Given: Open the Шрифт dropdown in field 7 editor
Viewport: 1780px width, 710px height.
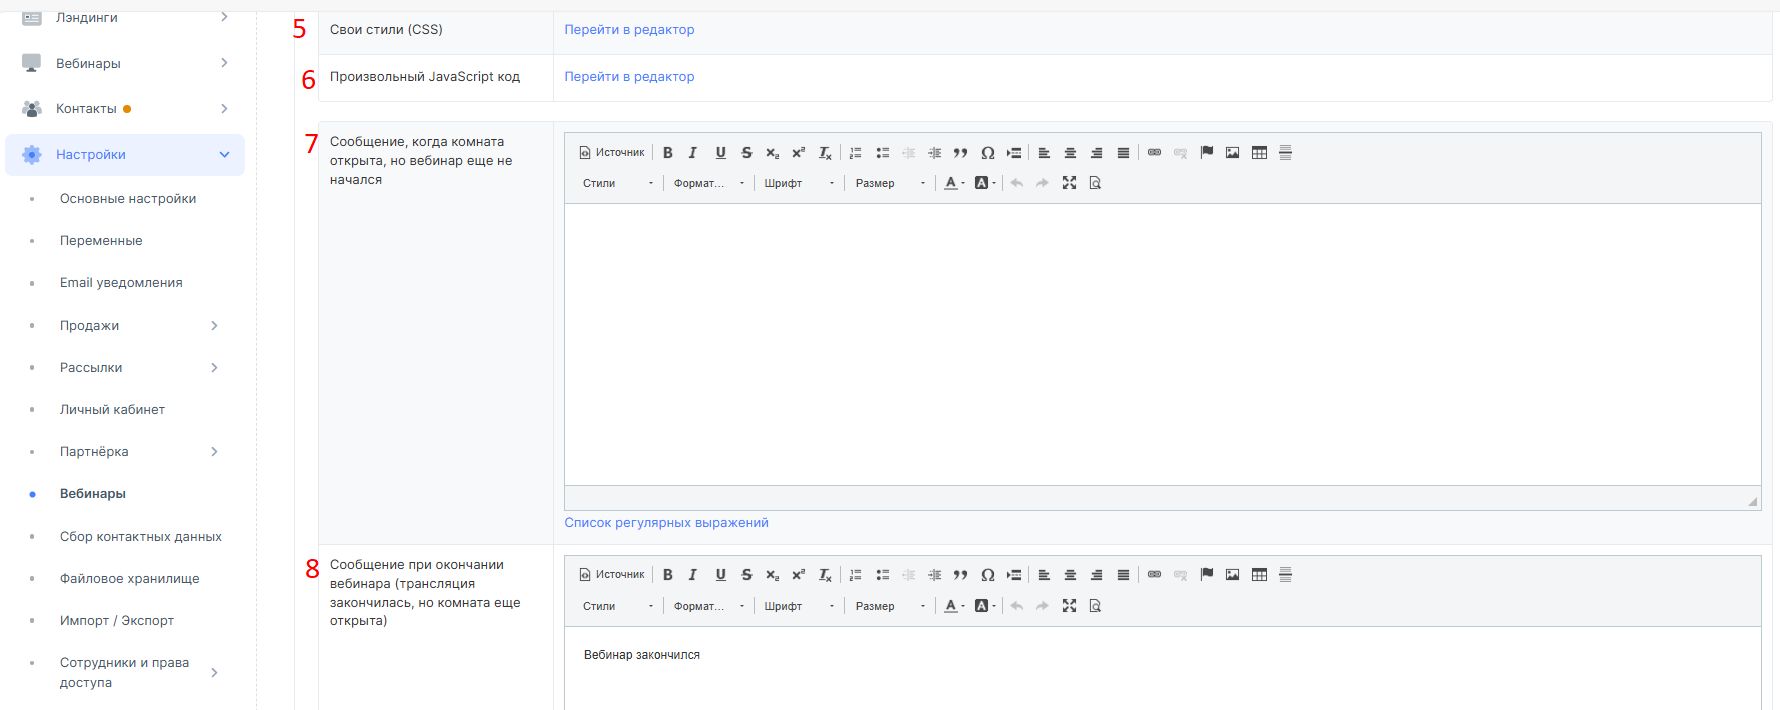Looking at the screenshot, I should 798,183.
